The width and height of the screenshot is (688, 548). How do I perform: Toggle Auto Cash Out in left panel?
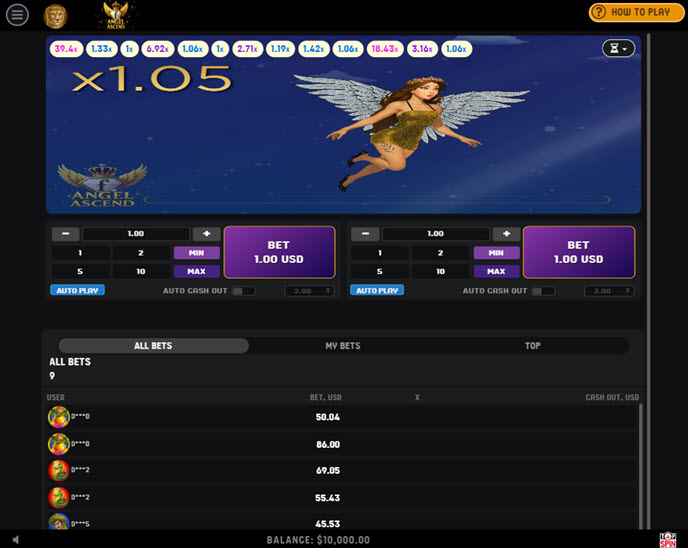[x=243, y=291]
